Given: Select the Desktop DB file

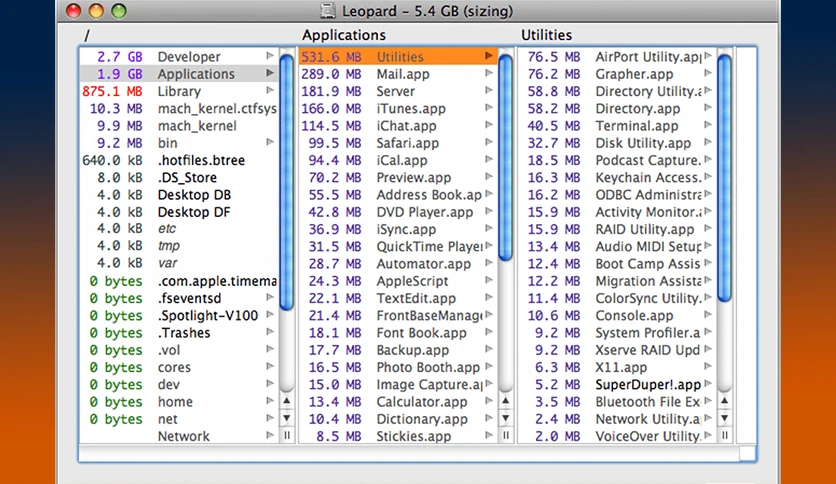Looking at the screenshot, I should (179, 195).
